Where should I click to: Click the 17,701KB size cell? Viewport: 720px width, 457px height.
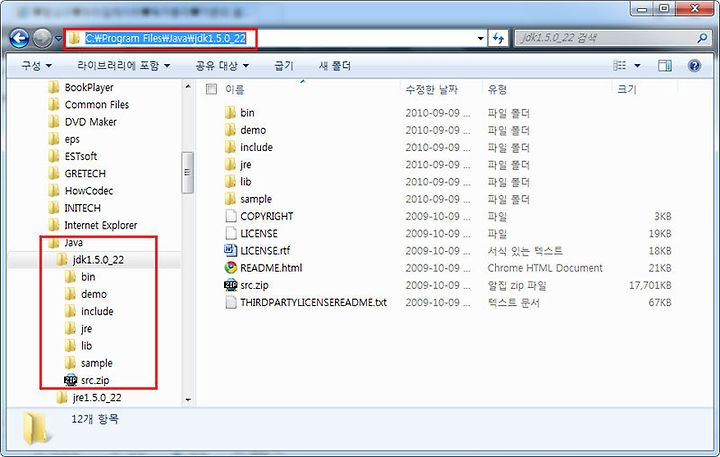coord(650,285)
